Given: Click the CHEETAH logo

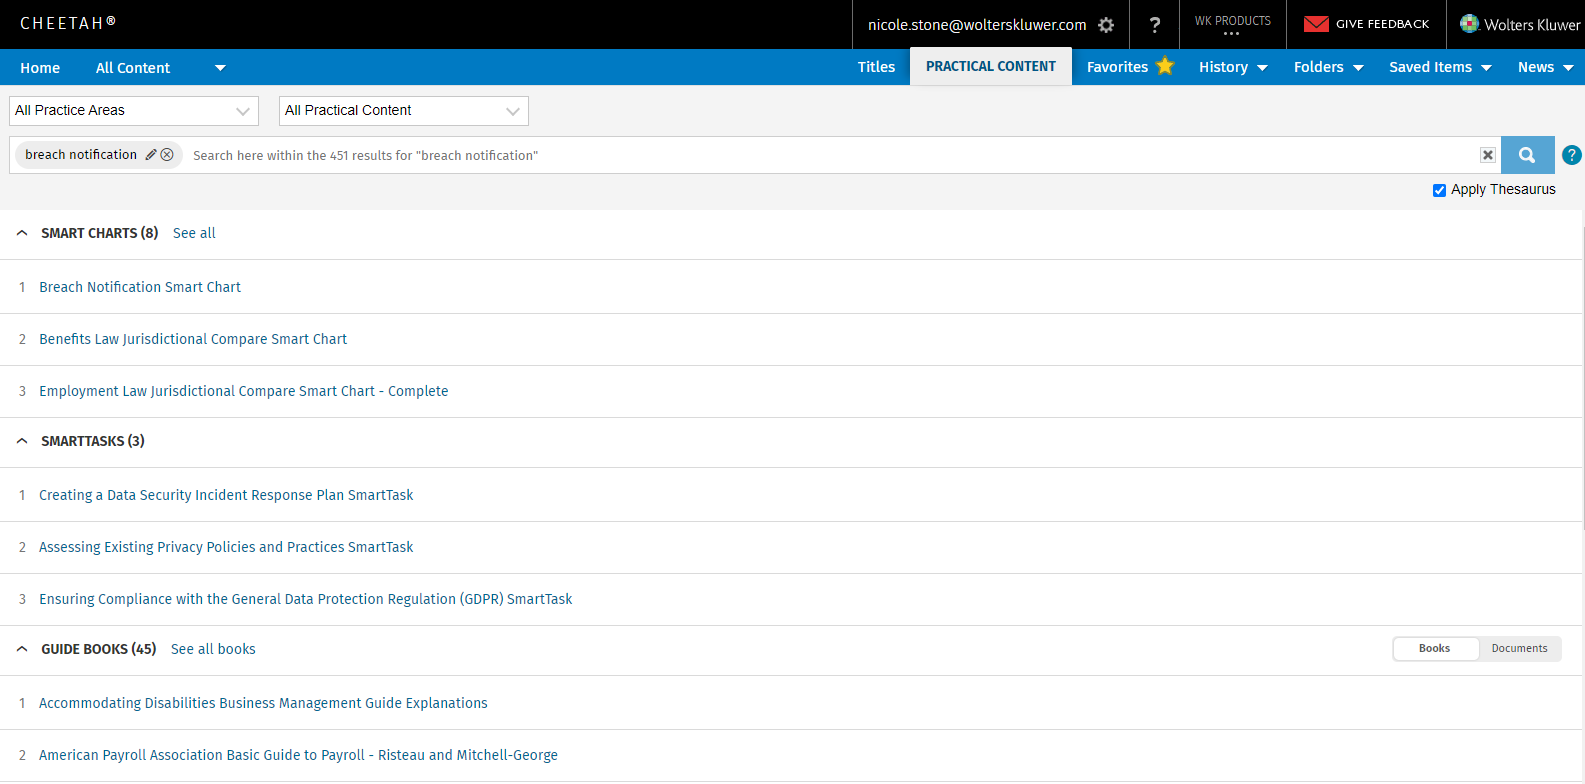Looking at the screenshot, I should tap(68, 23).
